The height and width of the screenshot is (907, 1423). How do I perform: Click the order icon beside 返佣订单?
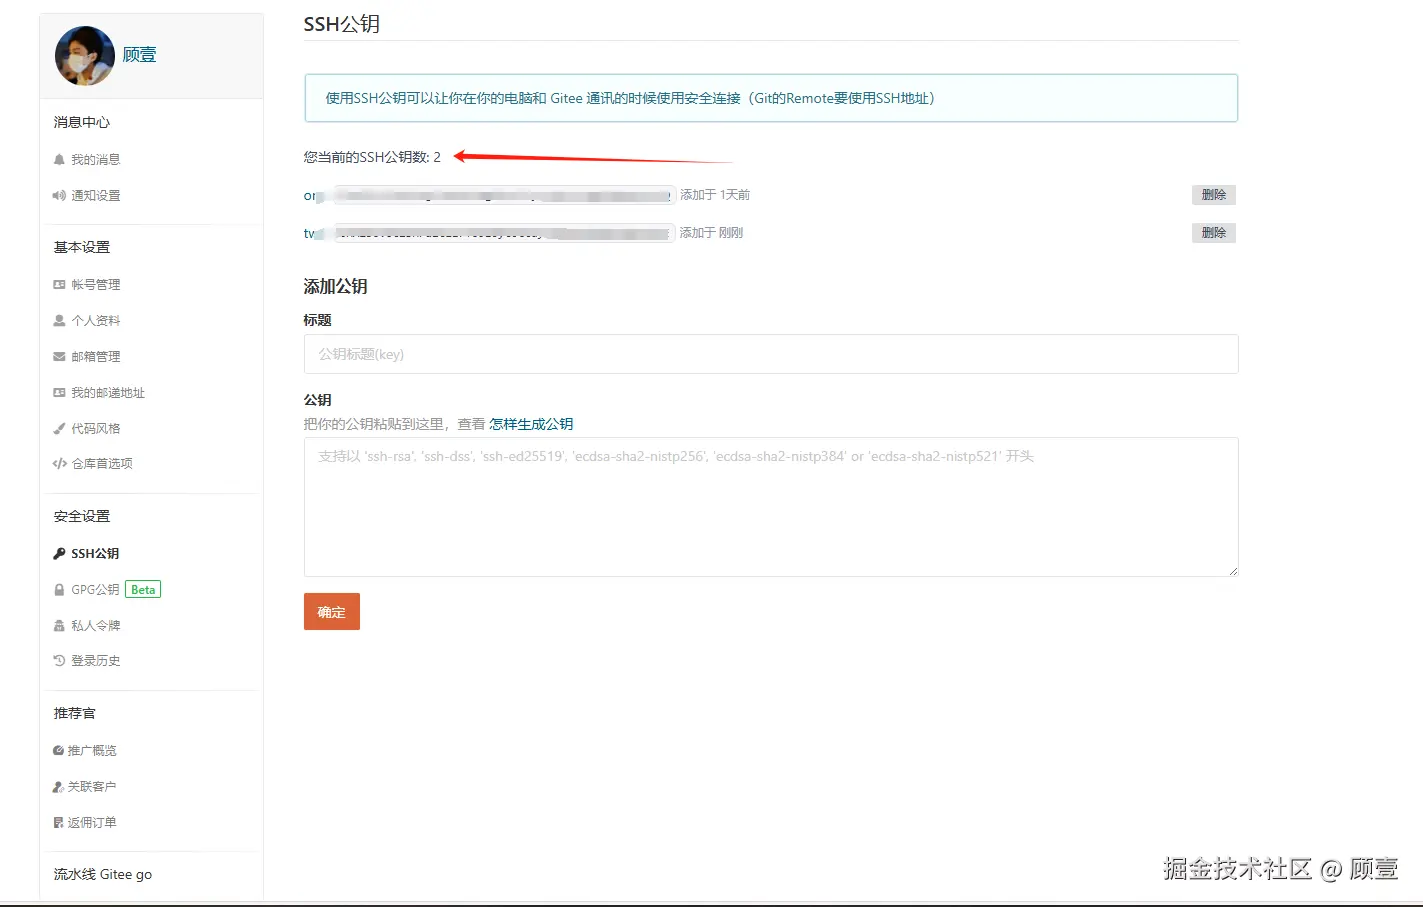click(58, 823)
